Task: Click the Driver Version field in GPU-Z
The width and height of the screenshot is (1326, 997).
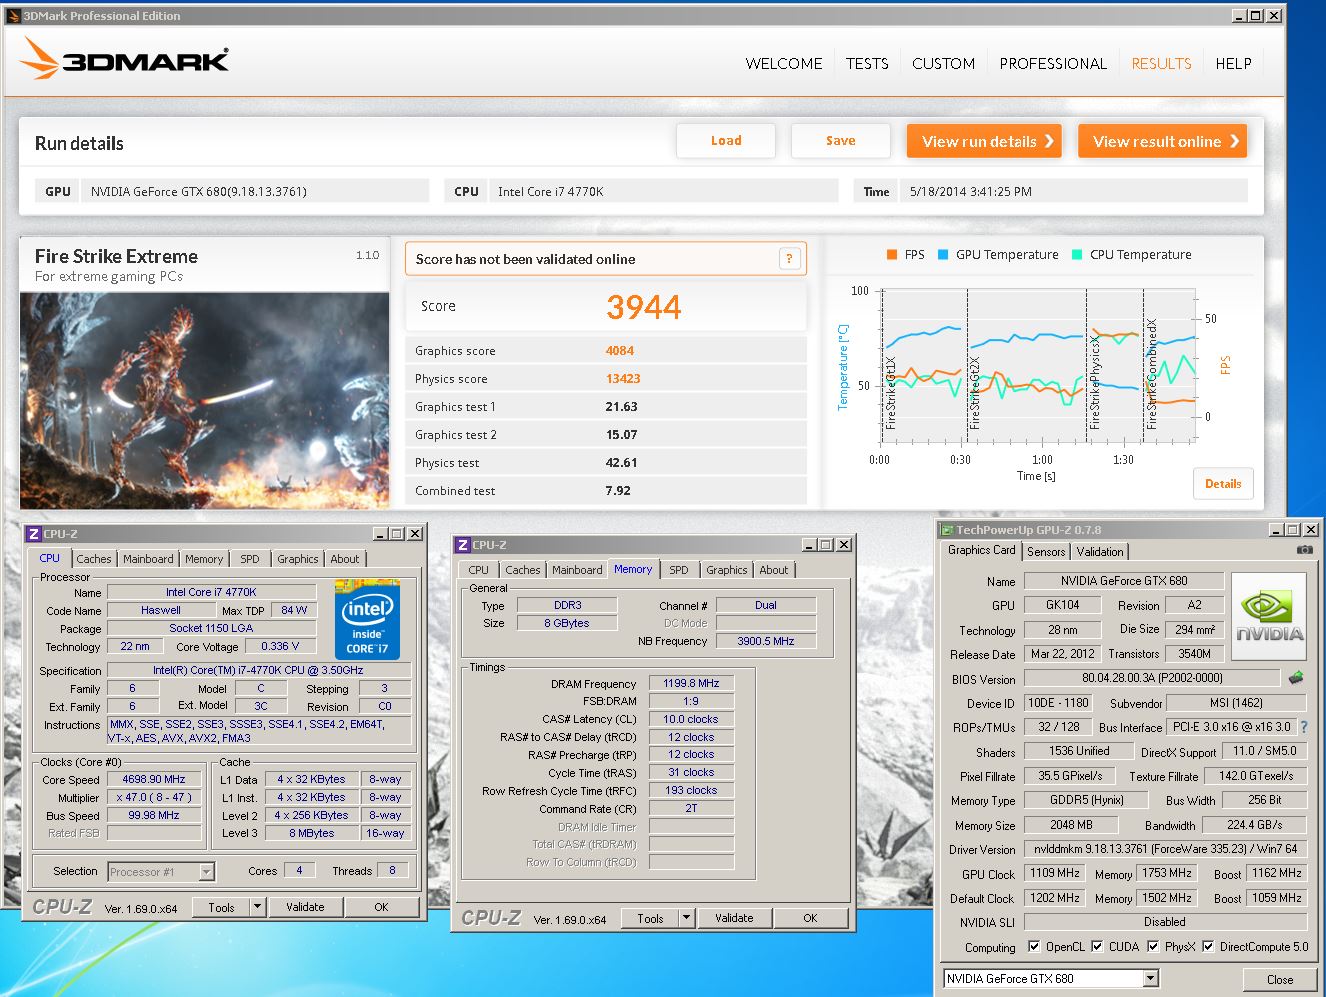Action: coord(1166,849)
